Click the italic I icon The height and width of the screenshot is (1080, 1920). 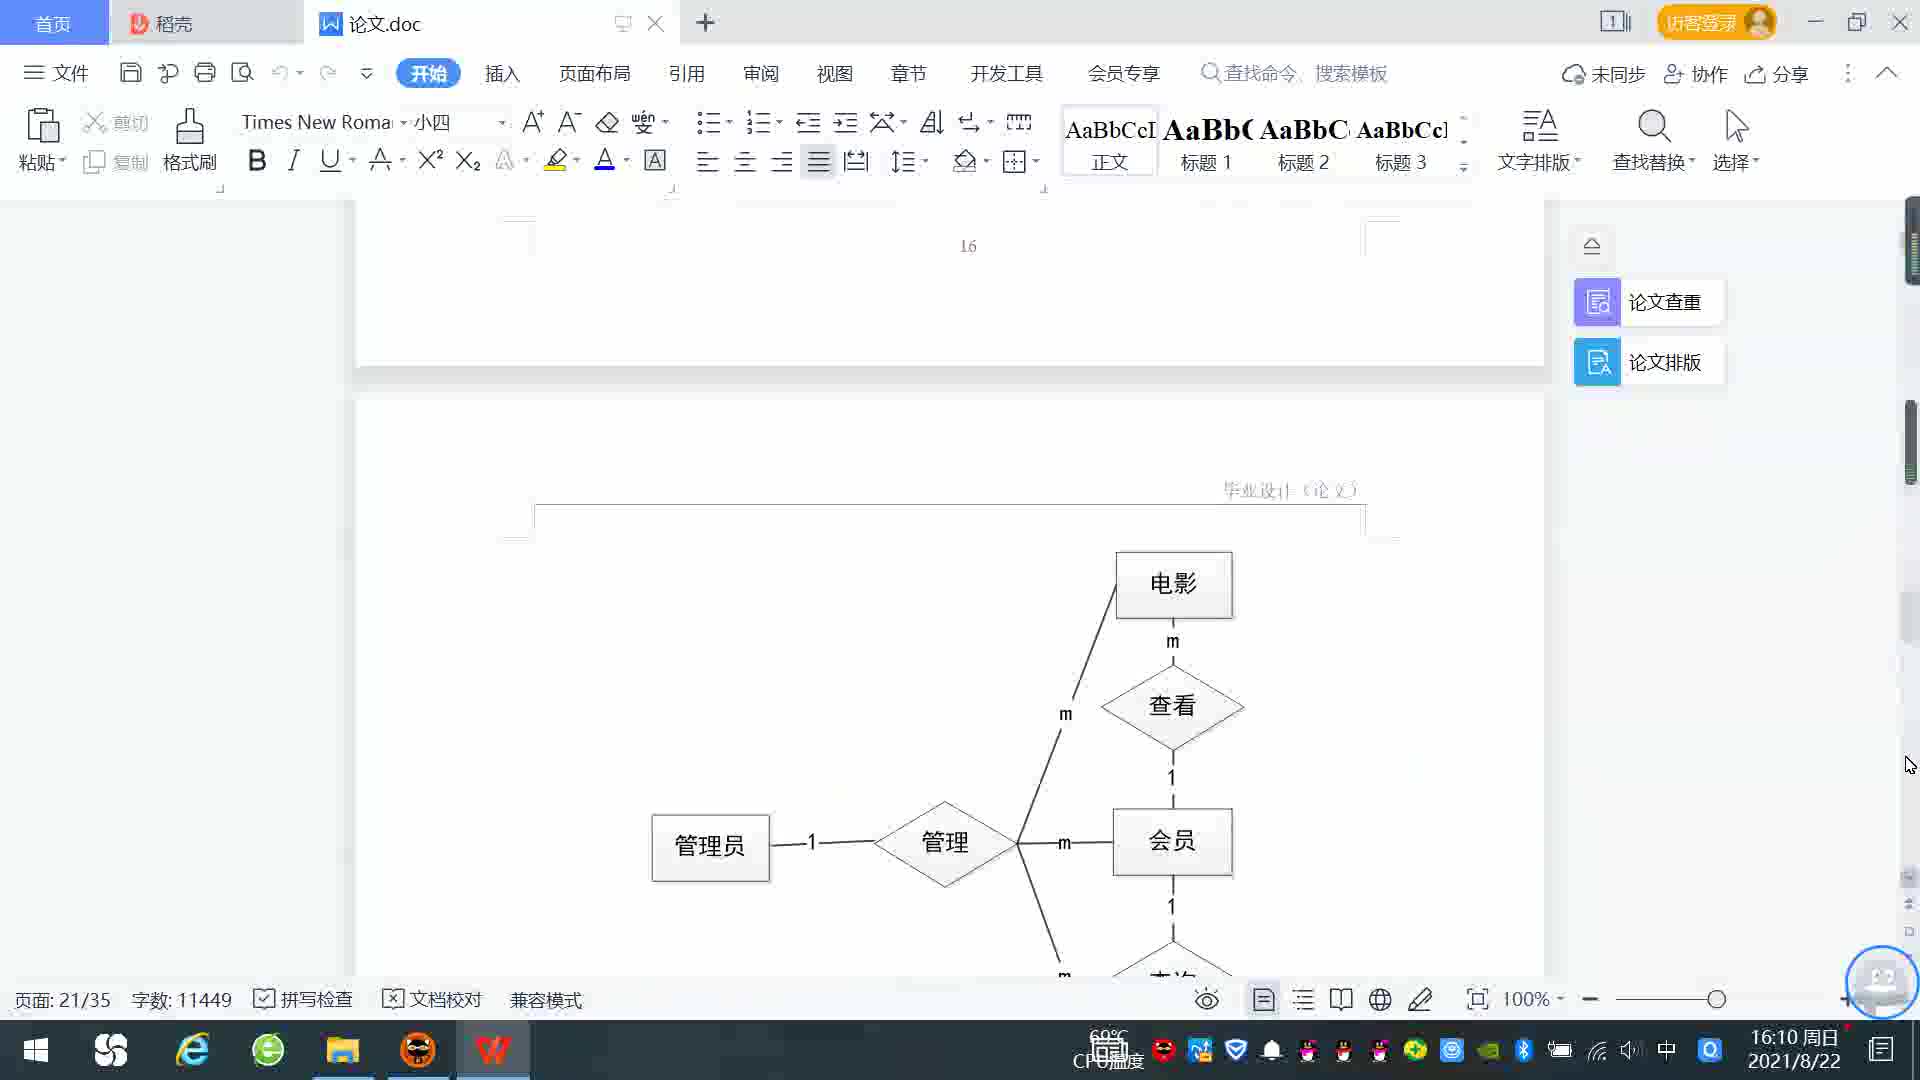293,161
